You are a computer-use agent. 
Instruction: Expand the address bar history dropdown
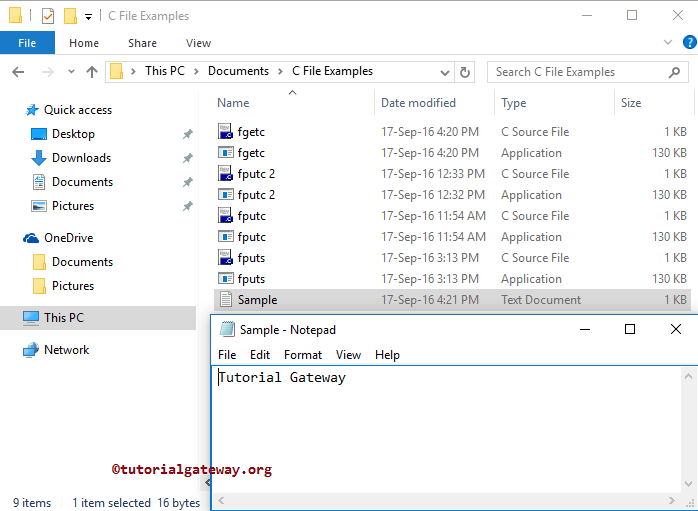(x=444, y=73)
